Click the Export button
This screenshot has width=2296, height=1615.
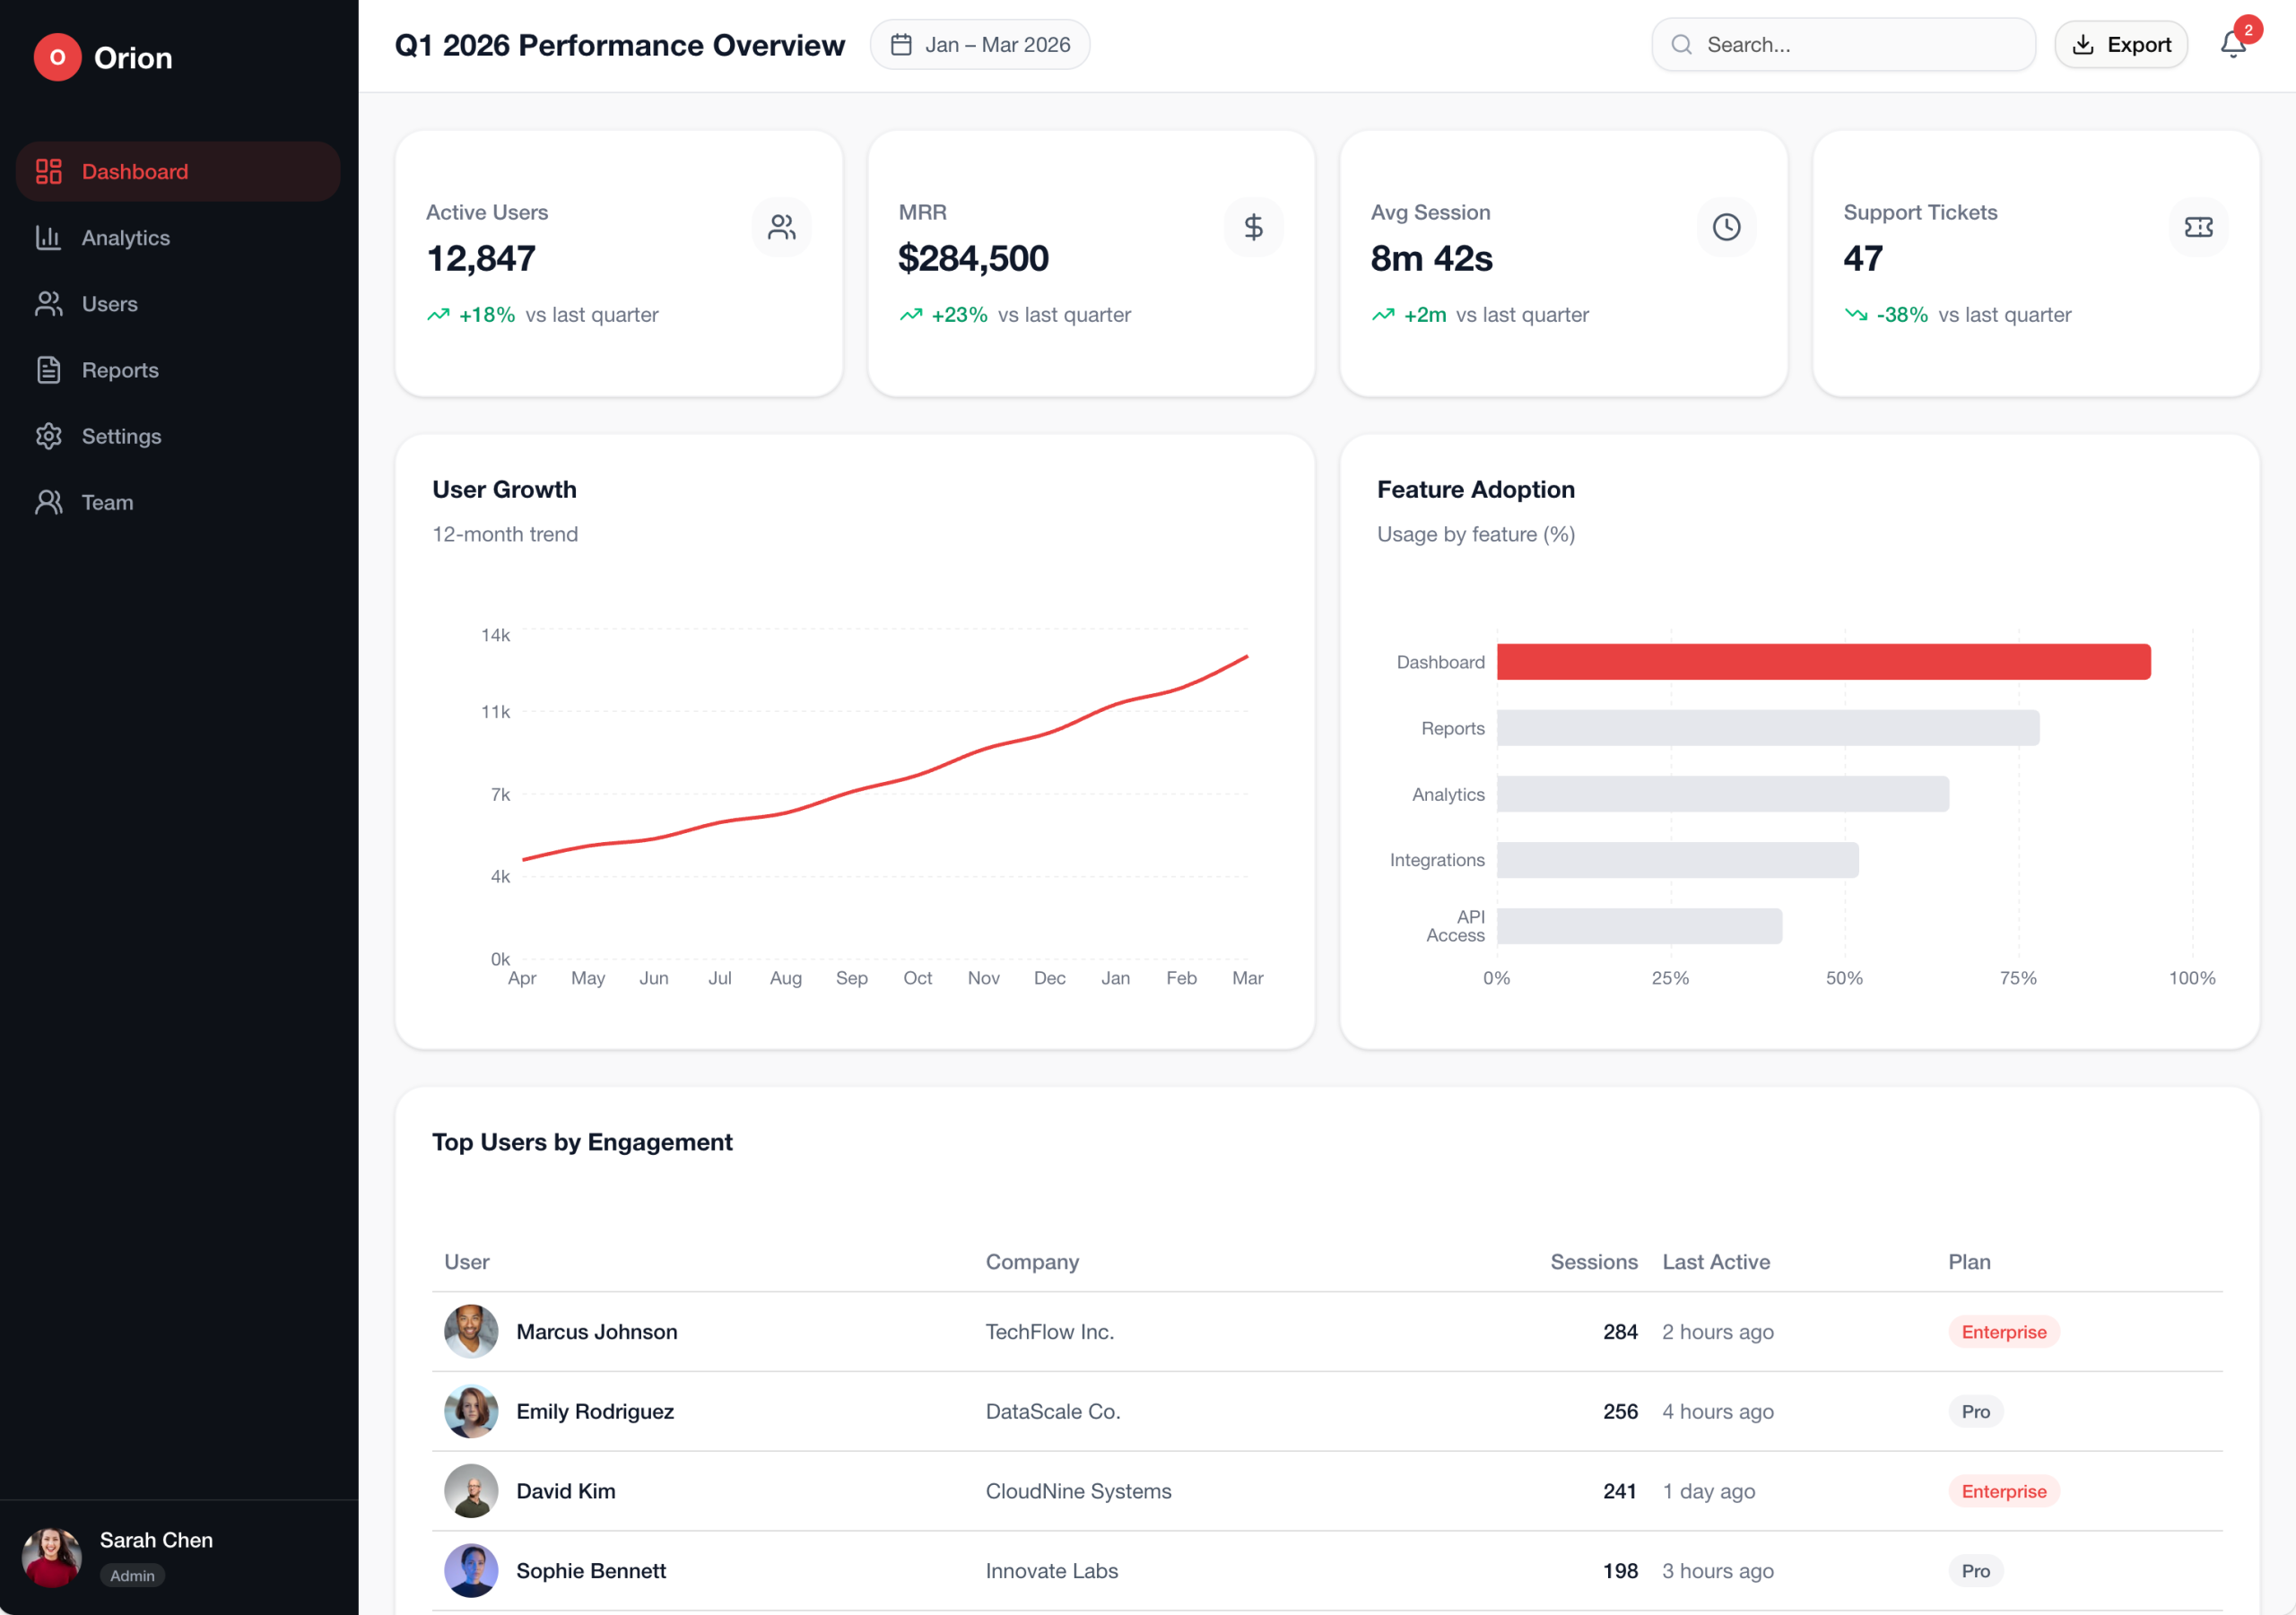tap(2121, 44)
